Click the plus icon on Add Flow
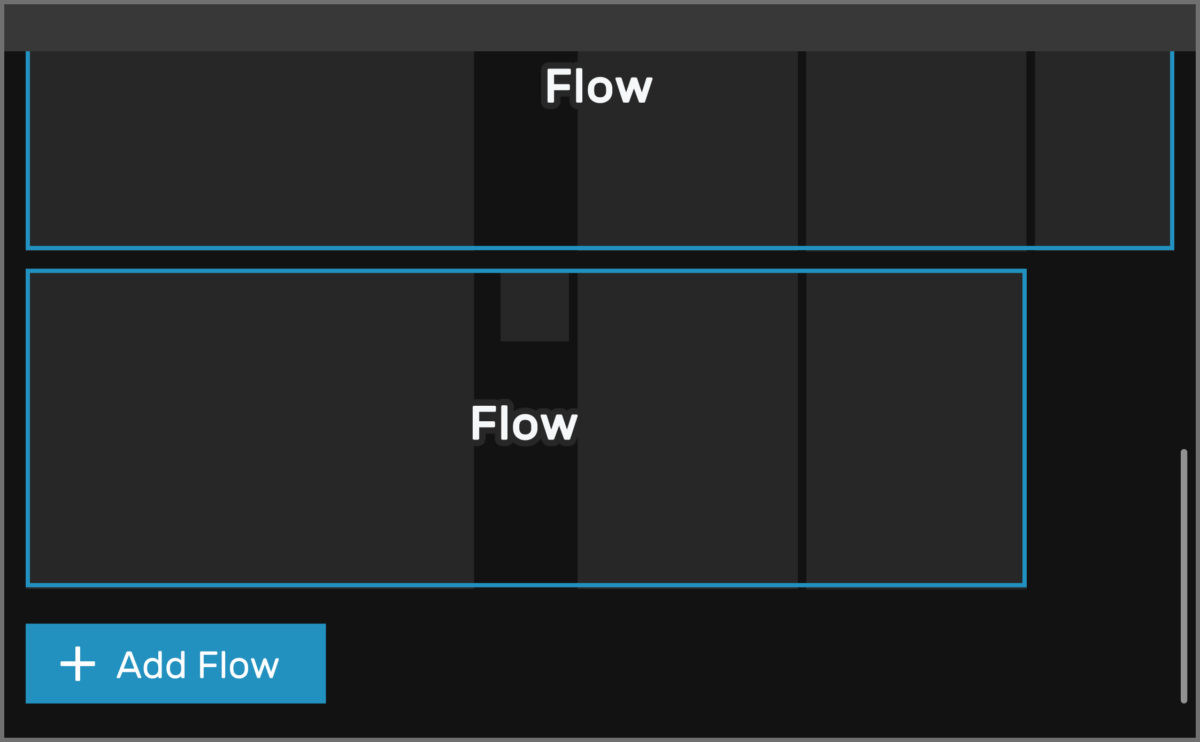1200x742 pixels. 77,663
